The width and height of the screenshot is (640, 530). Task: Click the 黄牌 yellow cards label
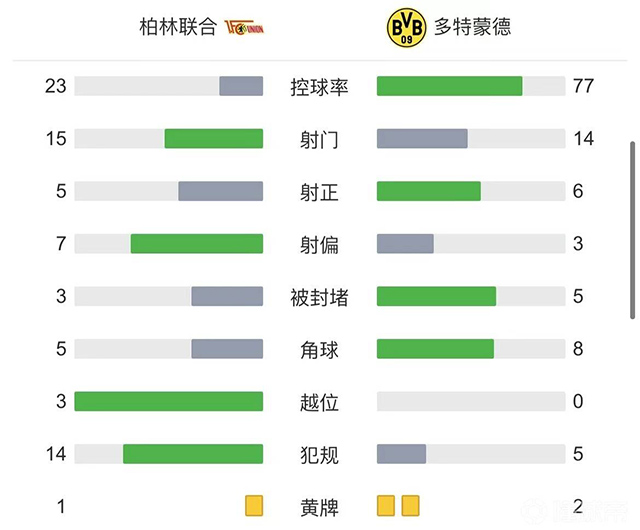coord(319,507)
